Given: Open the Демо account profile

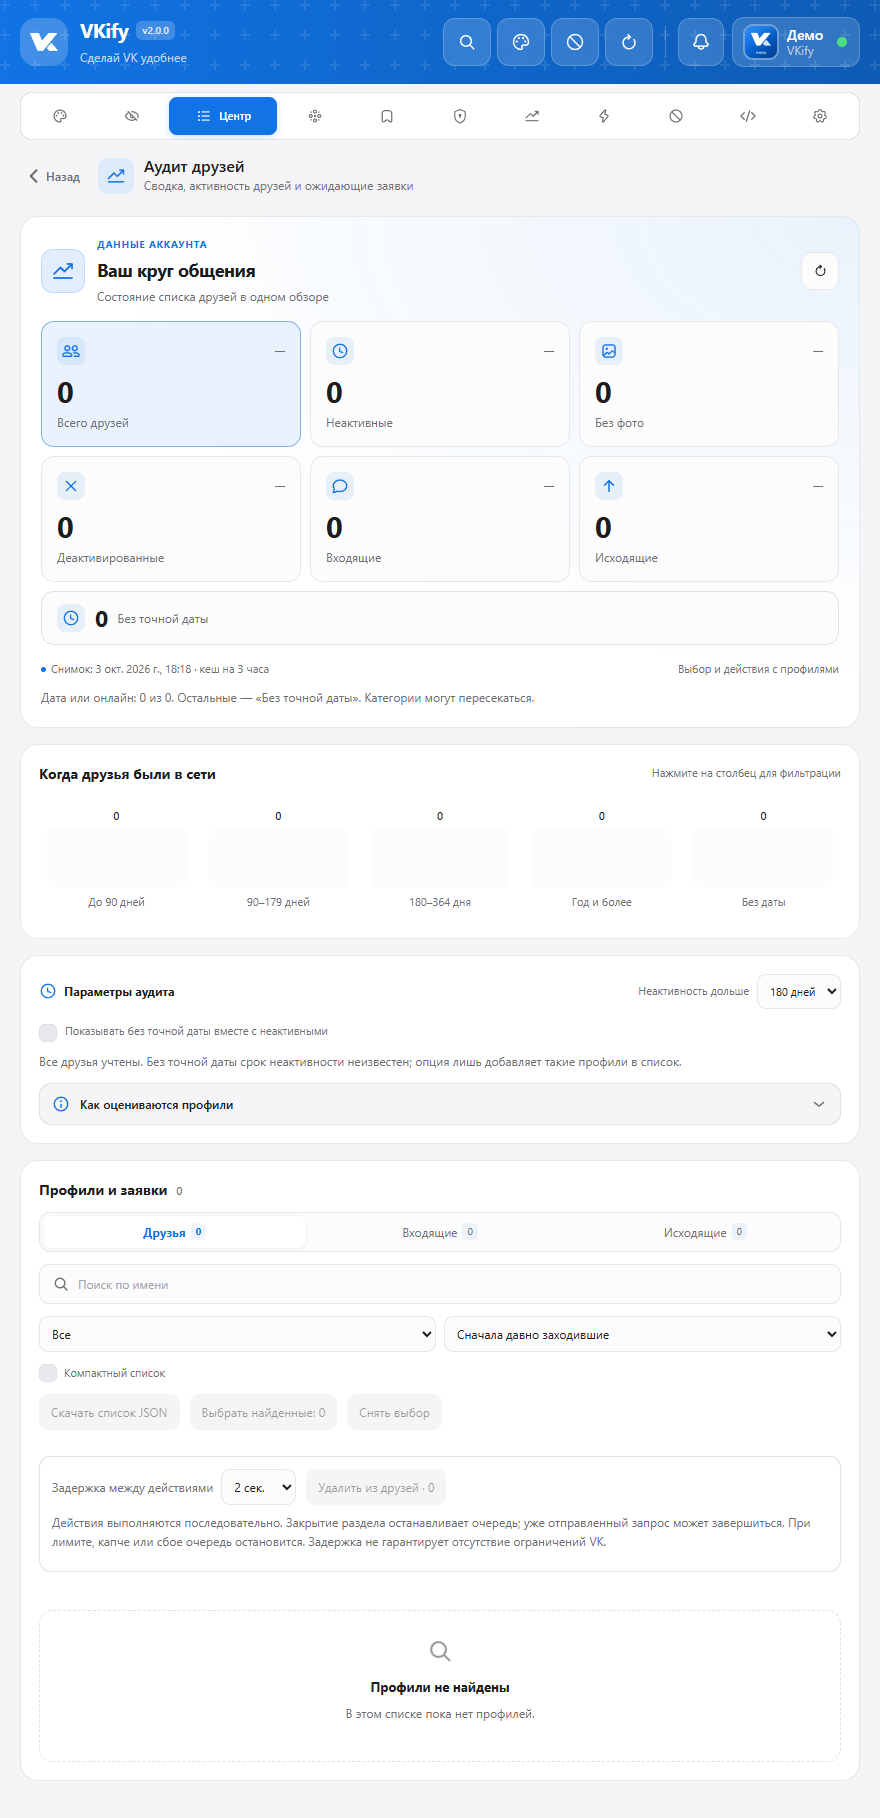Looking at the screenshot, I should [x=796, y=42].
